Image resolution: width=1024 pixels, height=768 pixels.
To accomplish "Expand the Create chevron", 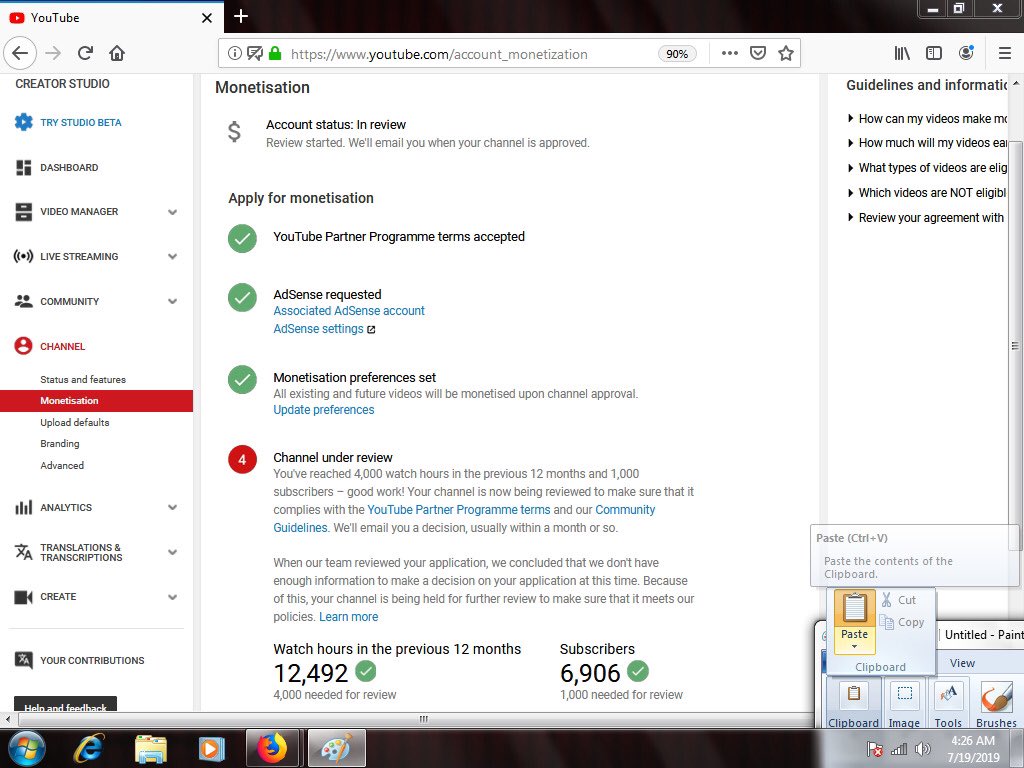I will pyautogui.click(x=172, y=597).
